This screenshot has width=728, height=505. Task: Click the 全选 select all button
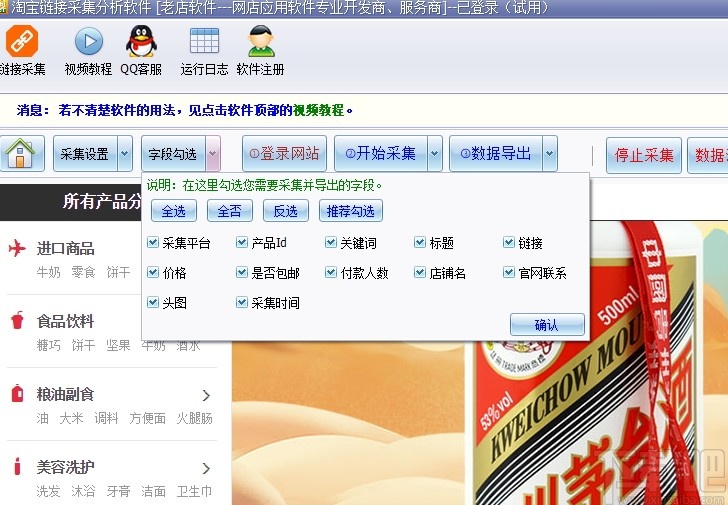174,211
